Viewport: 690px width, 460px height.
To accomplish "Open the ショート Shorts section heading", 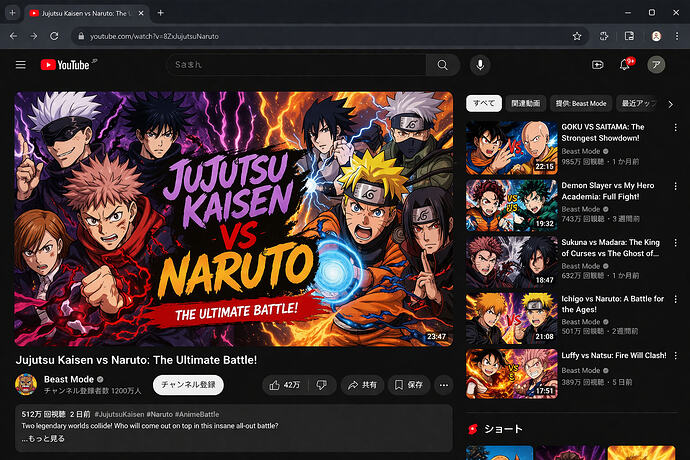I will (x=503, y=429).
